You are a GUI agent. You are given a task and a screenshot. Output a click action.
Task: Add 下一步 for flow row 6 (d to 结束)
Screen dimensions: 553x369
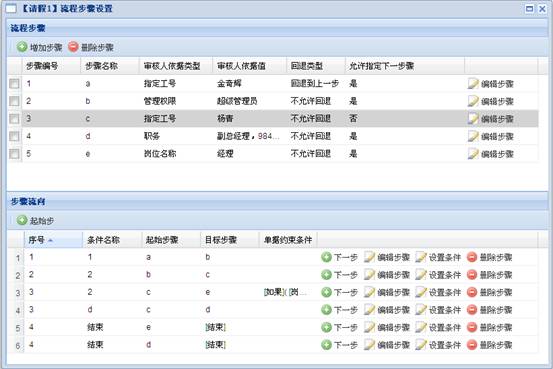(339, 345)
